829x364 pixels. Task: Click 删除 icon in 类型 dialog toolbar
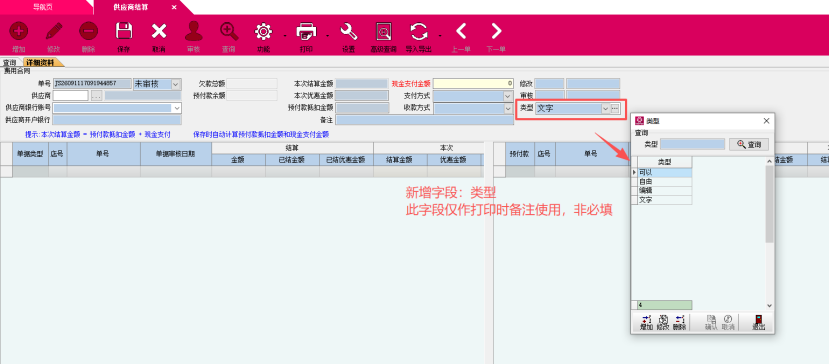click(x=679, y=319)
